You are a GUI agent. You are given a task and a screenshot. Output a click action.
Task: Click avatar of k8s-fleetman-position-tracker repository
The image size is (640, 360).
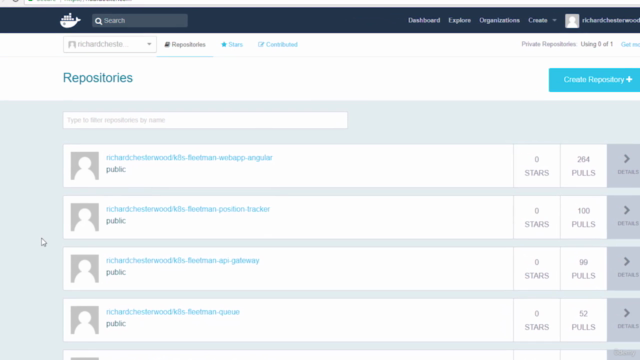tap(84, 217)
